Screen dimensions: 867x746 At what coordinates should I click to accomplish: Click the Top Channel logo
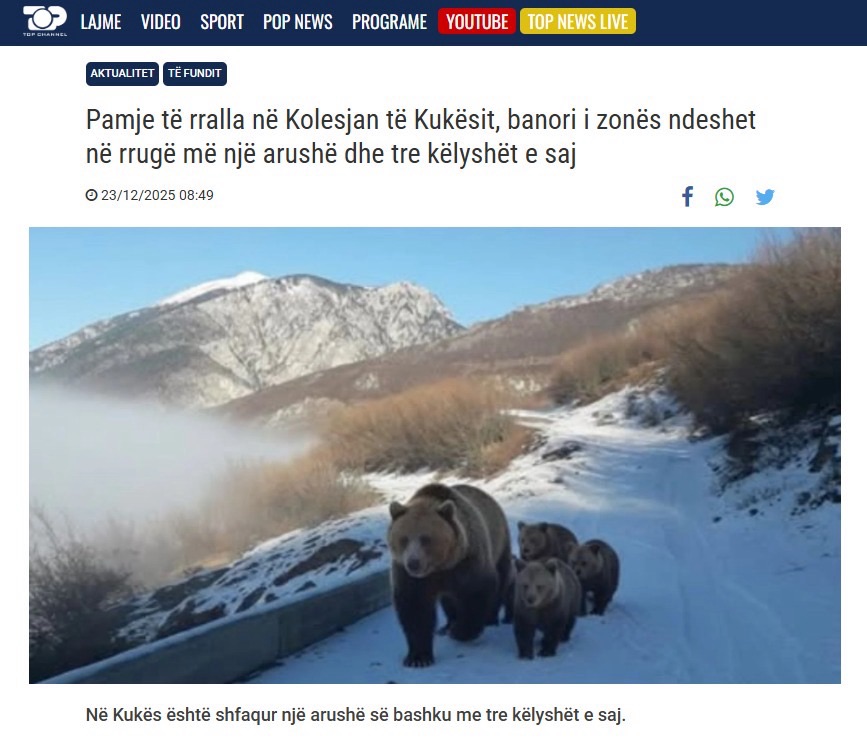45,21
